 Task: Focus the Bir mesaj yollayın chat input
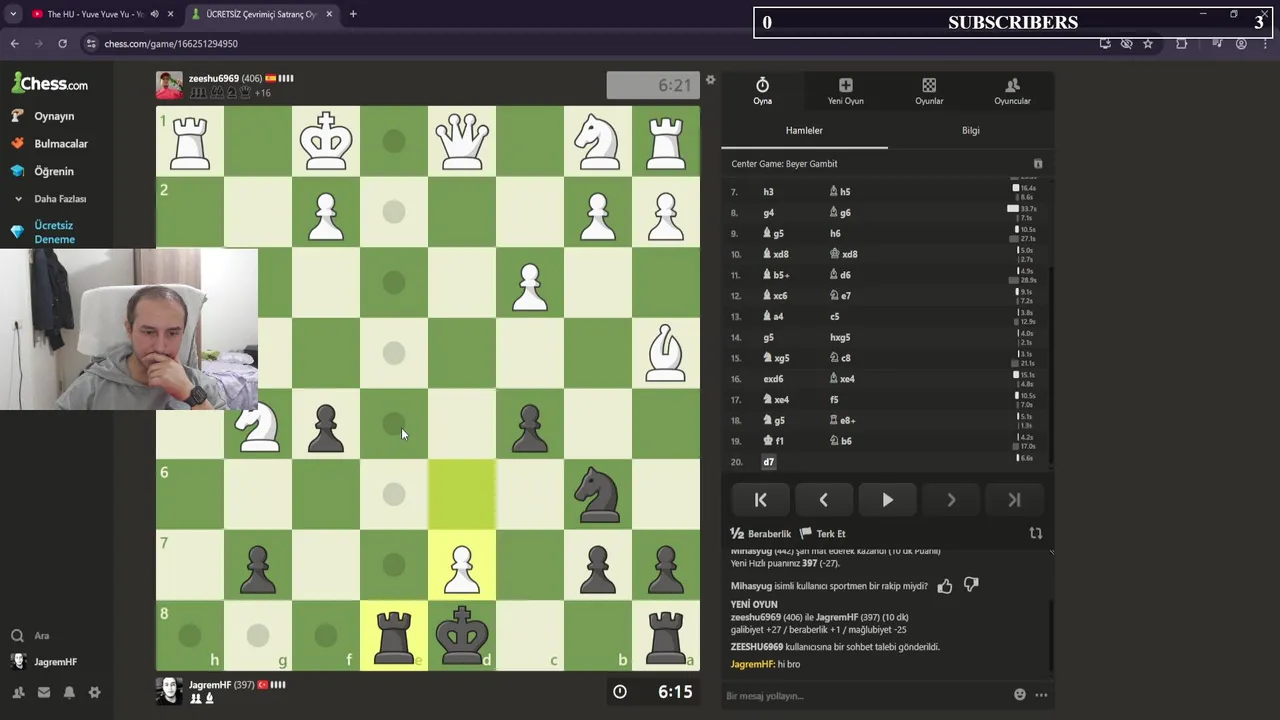865,695
